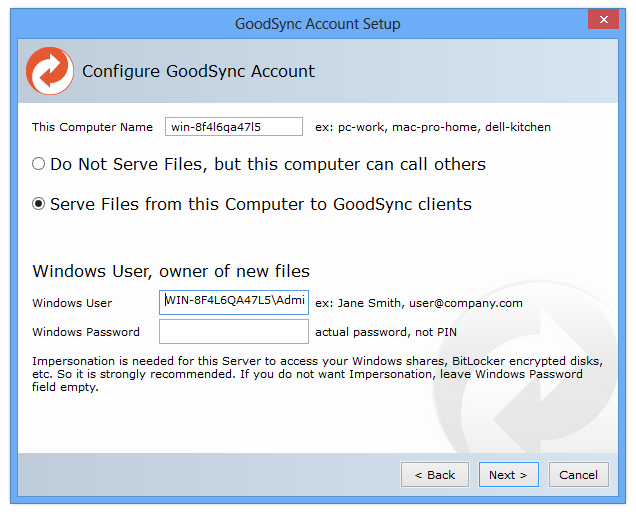Select the Do Not Serve Files option
The image size is (636, 514).
tap(39, 164)
